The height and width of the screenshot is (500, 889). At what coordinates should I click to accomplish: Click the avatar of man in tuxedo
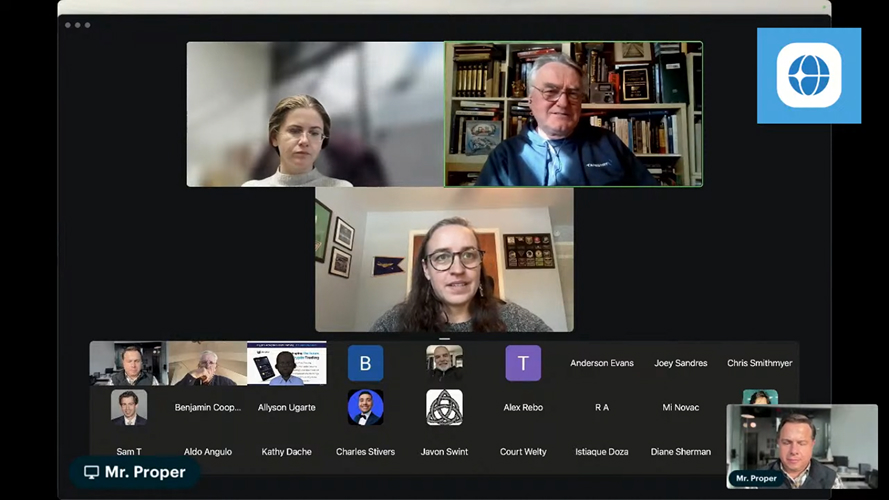365,407
